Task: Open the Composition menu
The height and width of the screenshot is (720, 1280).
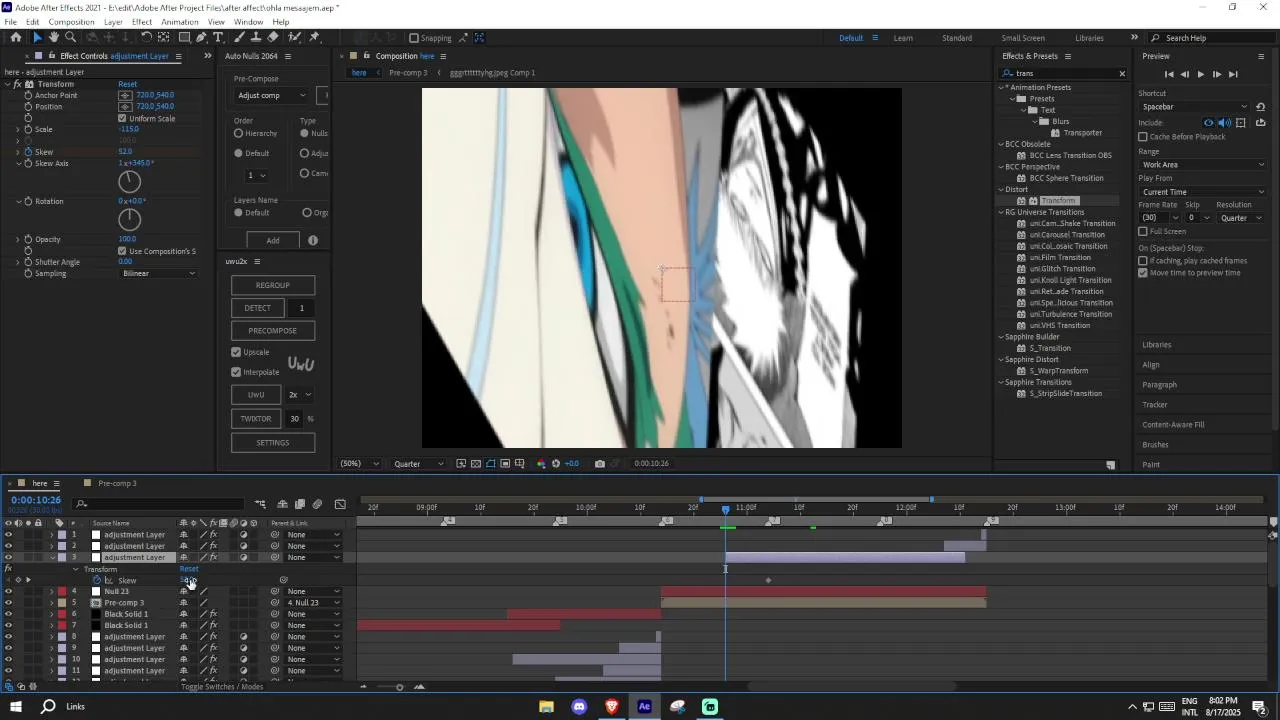Action: (x=71, y=22)
